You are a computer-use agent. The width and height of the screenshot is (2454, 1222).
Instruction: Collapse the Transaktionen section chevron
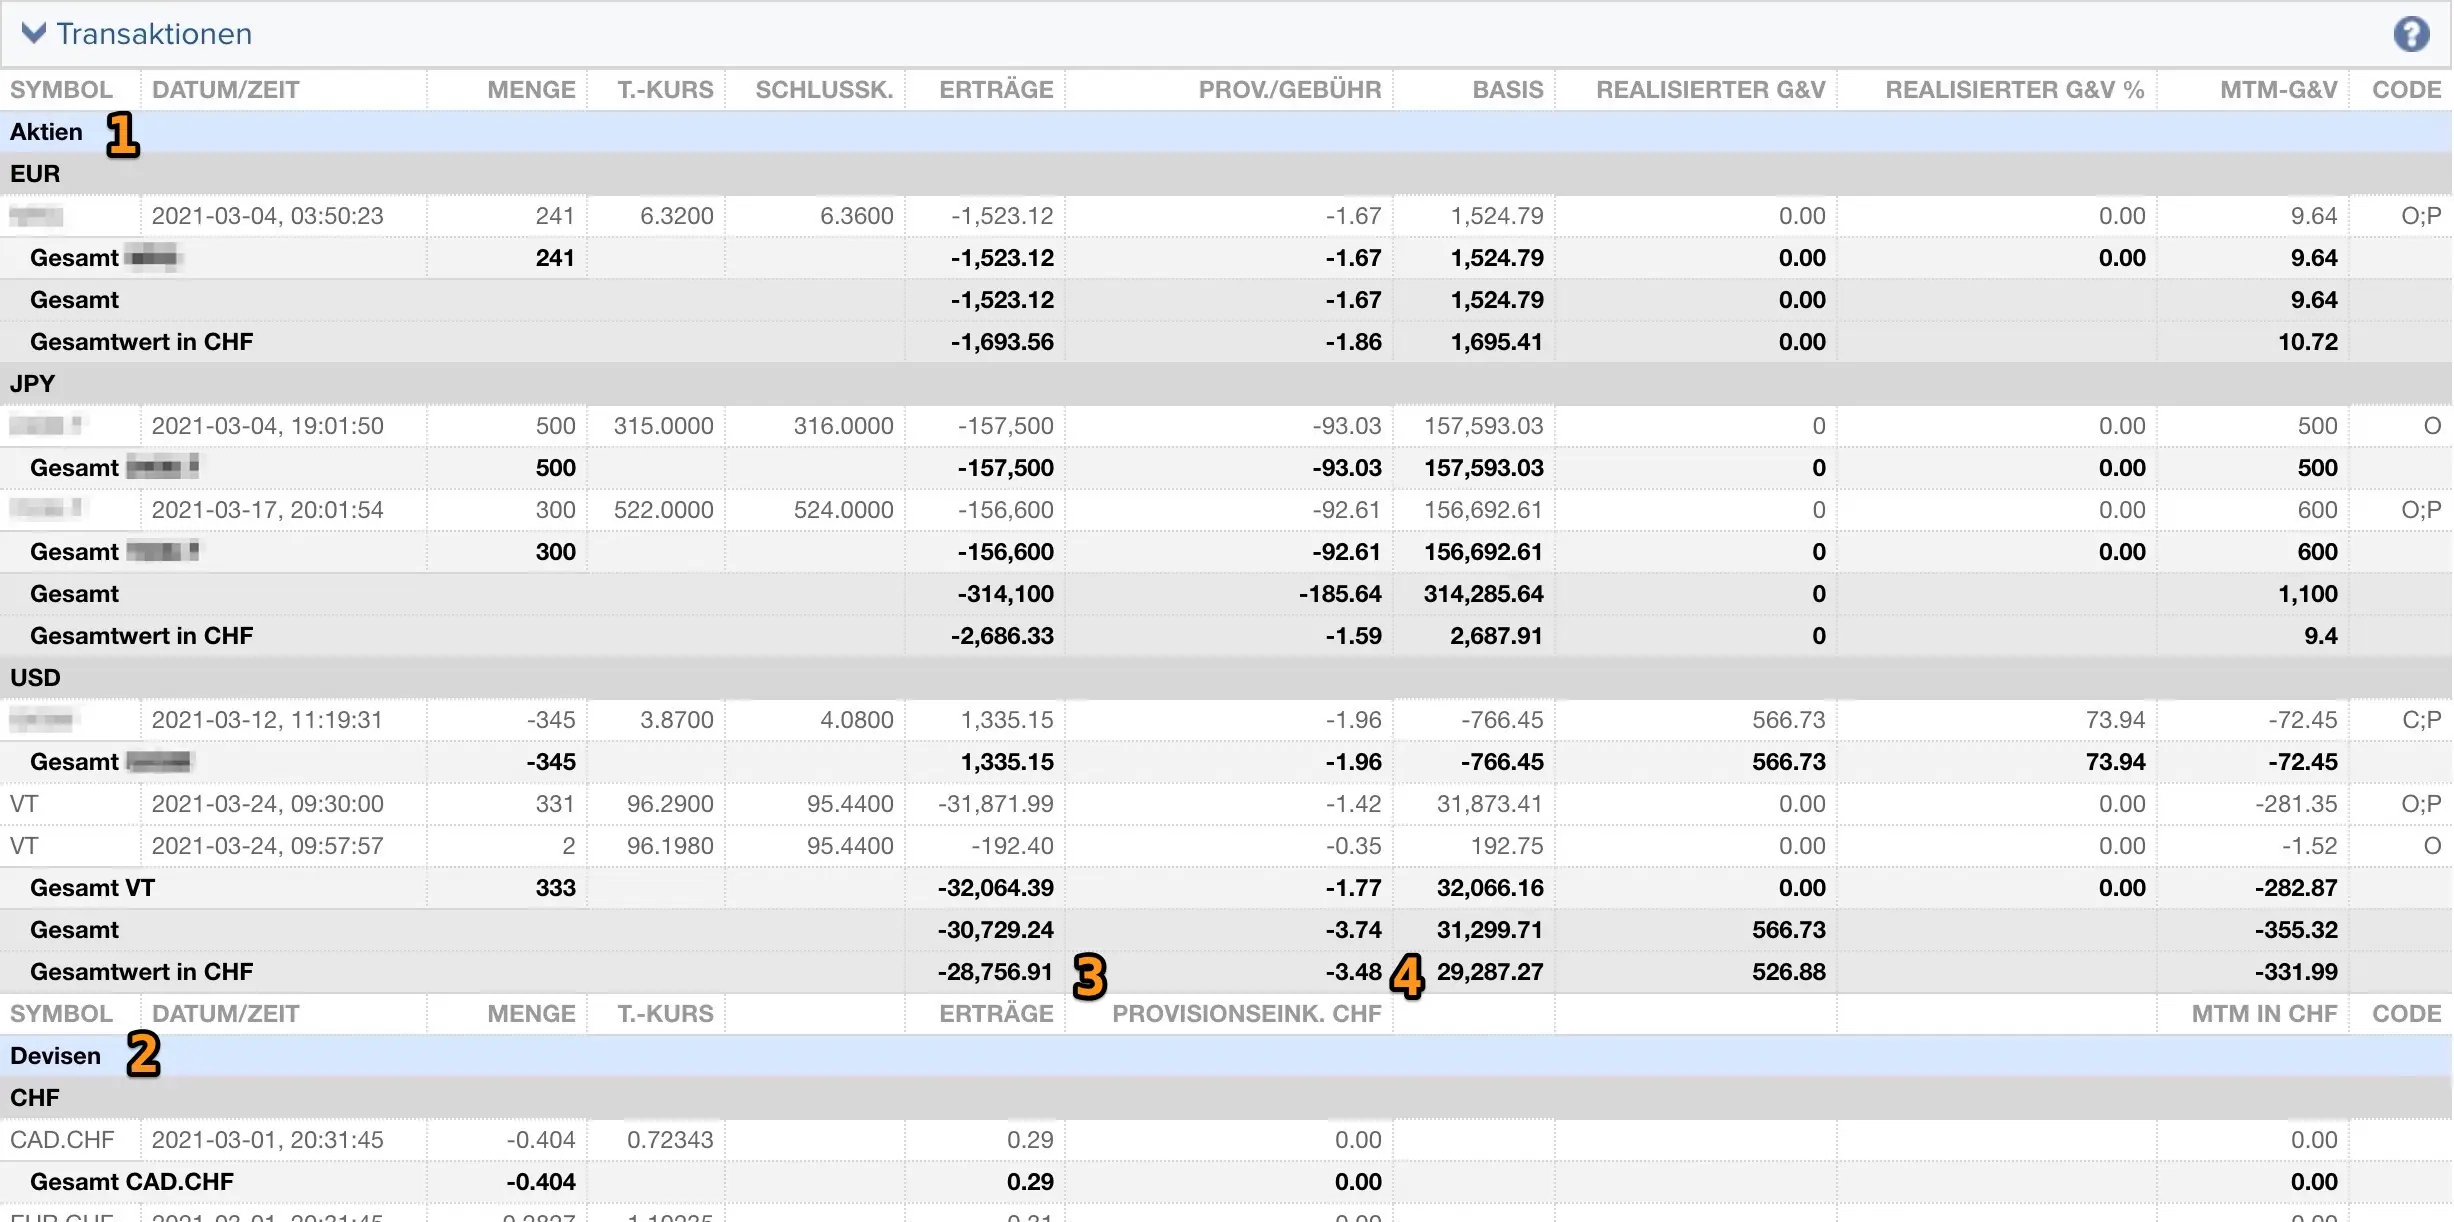point(33,33)
